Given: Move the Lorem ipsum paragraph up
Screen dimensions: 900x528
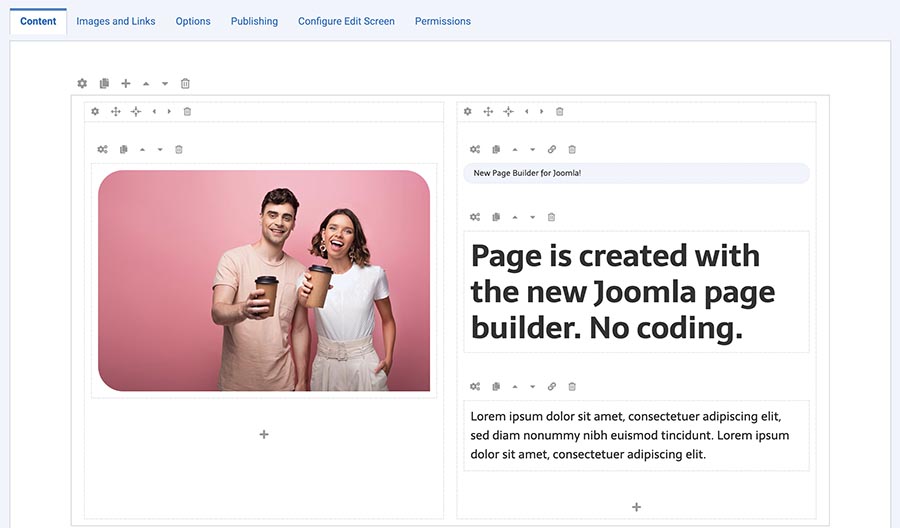Looking at the screenshot, I should pyautogui.click(x=515, y=386).
